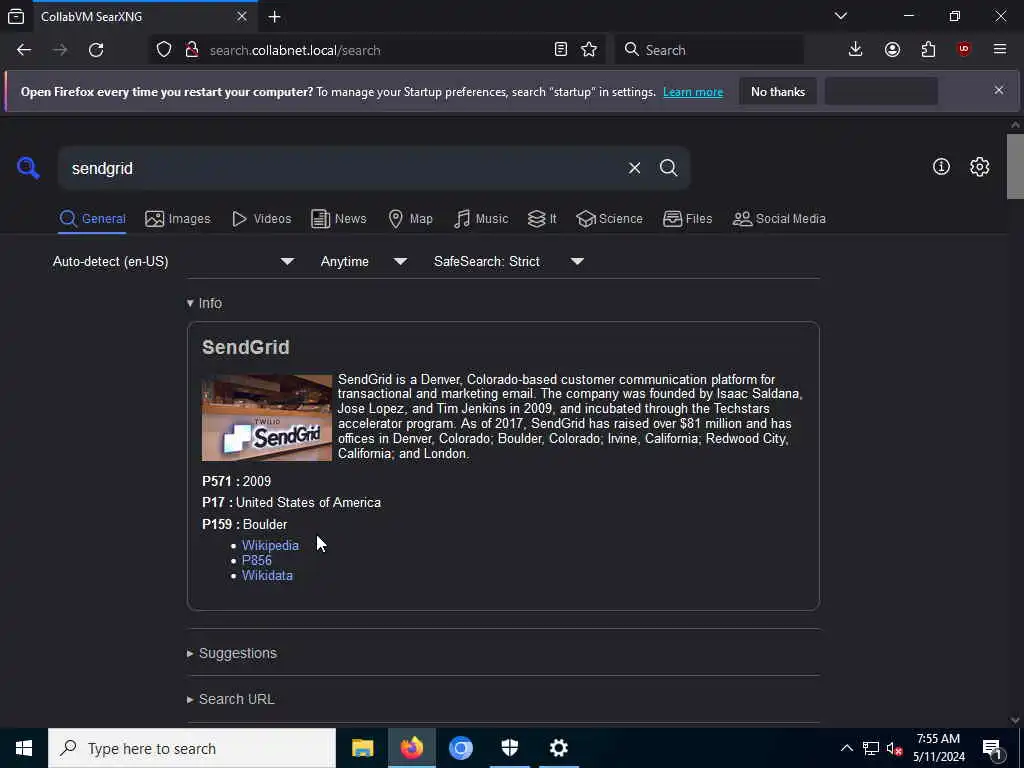Click the browser address bar URL
This screenshot has width=1024, height=768.
click(295, 50)
